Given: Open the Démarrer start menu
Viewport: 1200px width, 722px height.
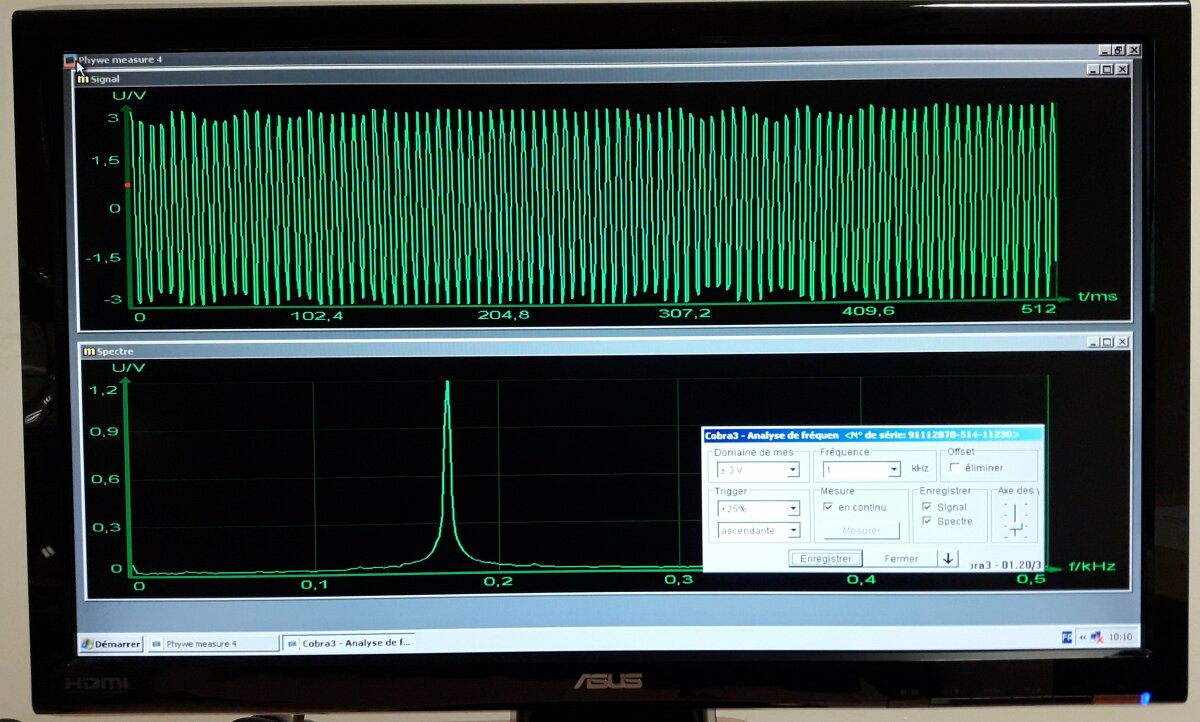Looking at the screenshot, I should [112, 644].
